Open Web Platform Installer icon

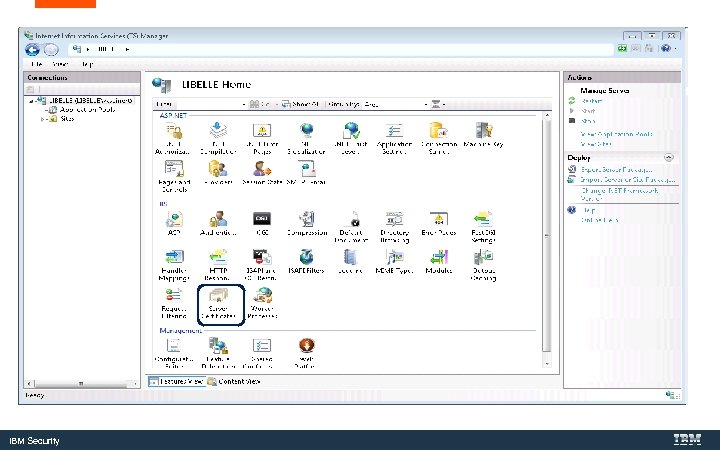[x=306, y=354]
